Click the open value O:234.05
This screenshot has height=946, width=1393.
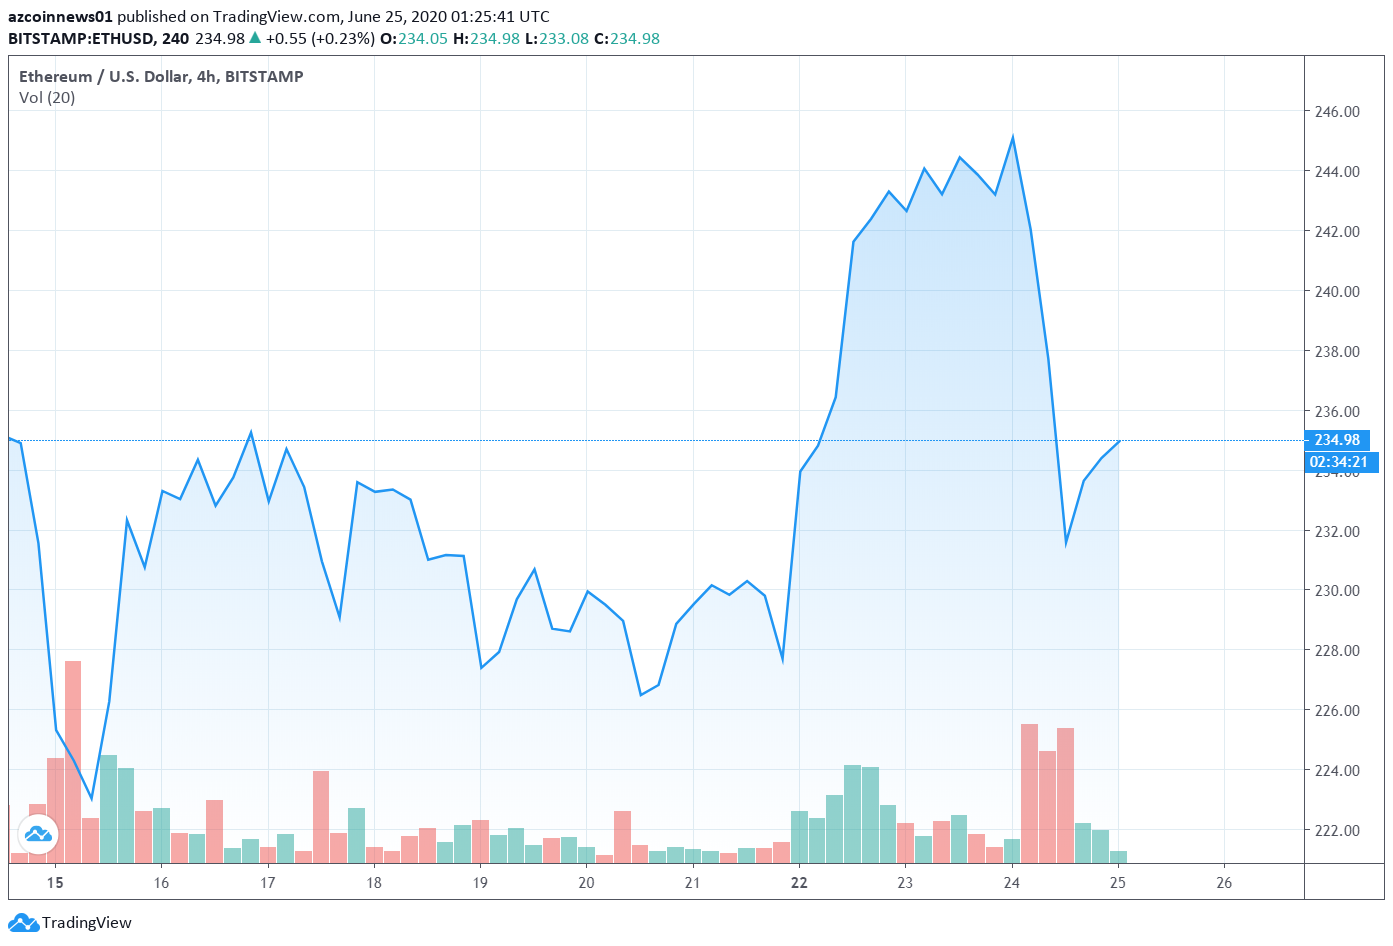point(414,38)
